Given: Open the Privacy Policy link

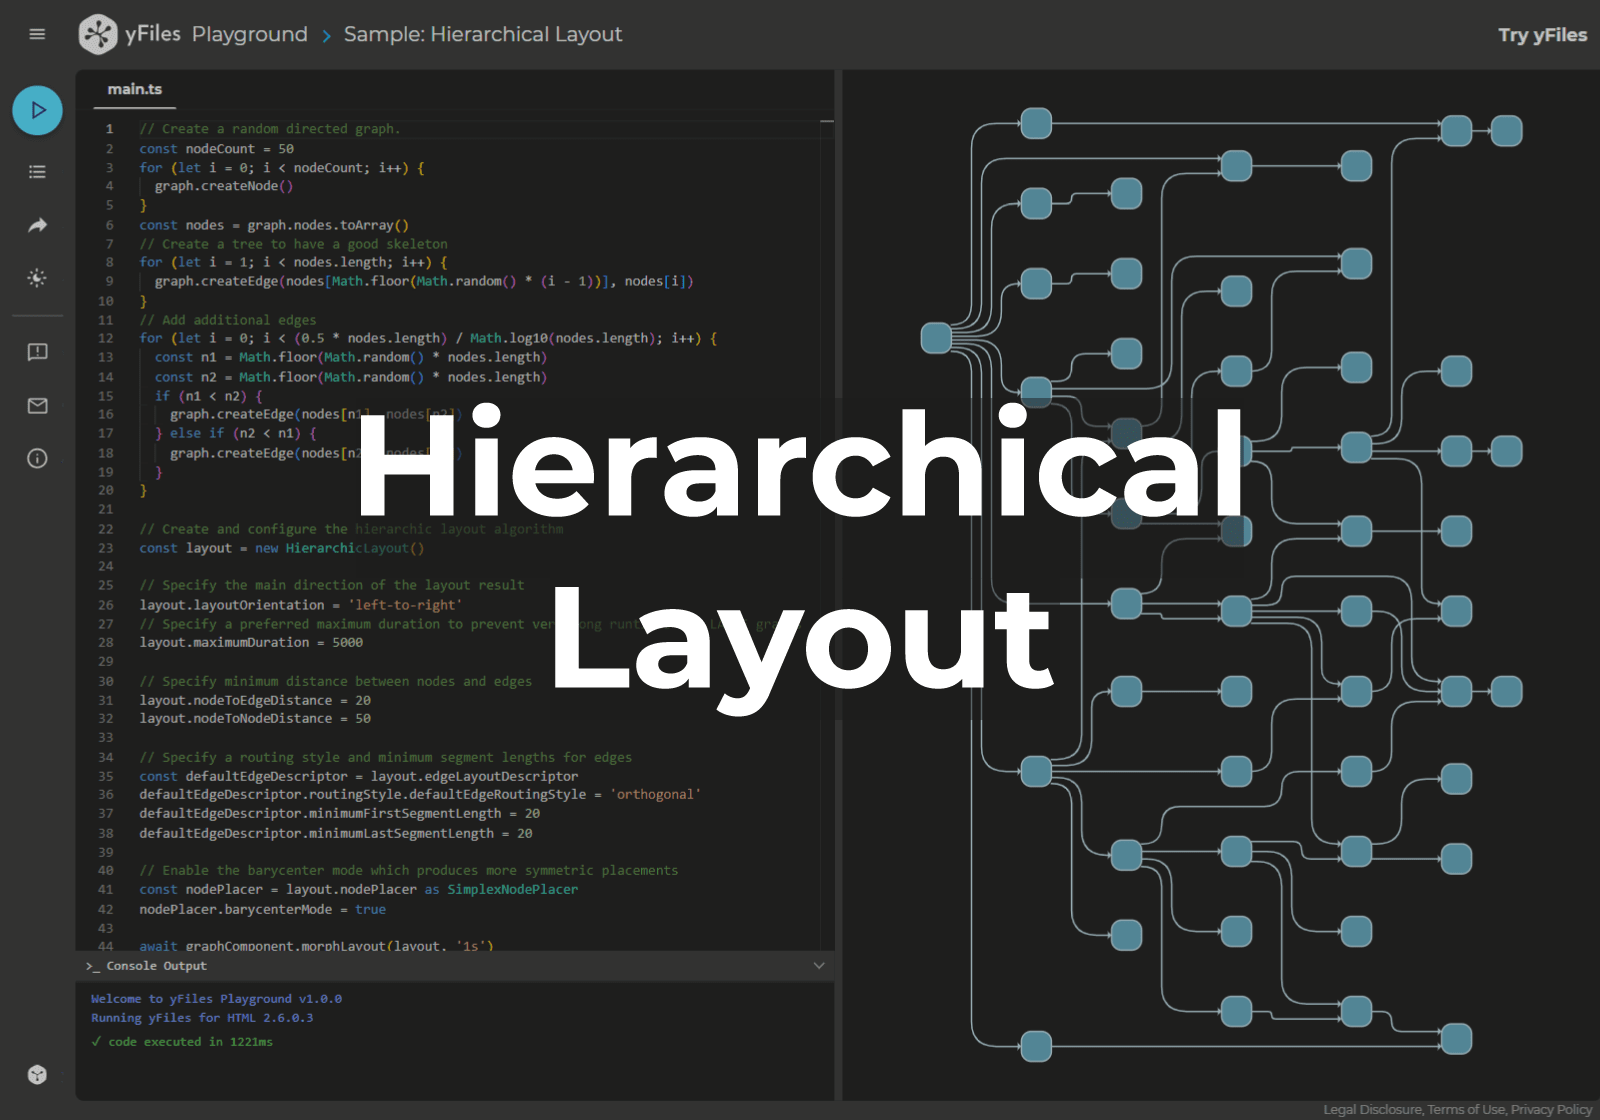Looking at the screenshot, I should [x=1551, y=1109].
